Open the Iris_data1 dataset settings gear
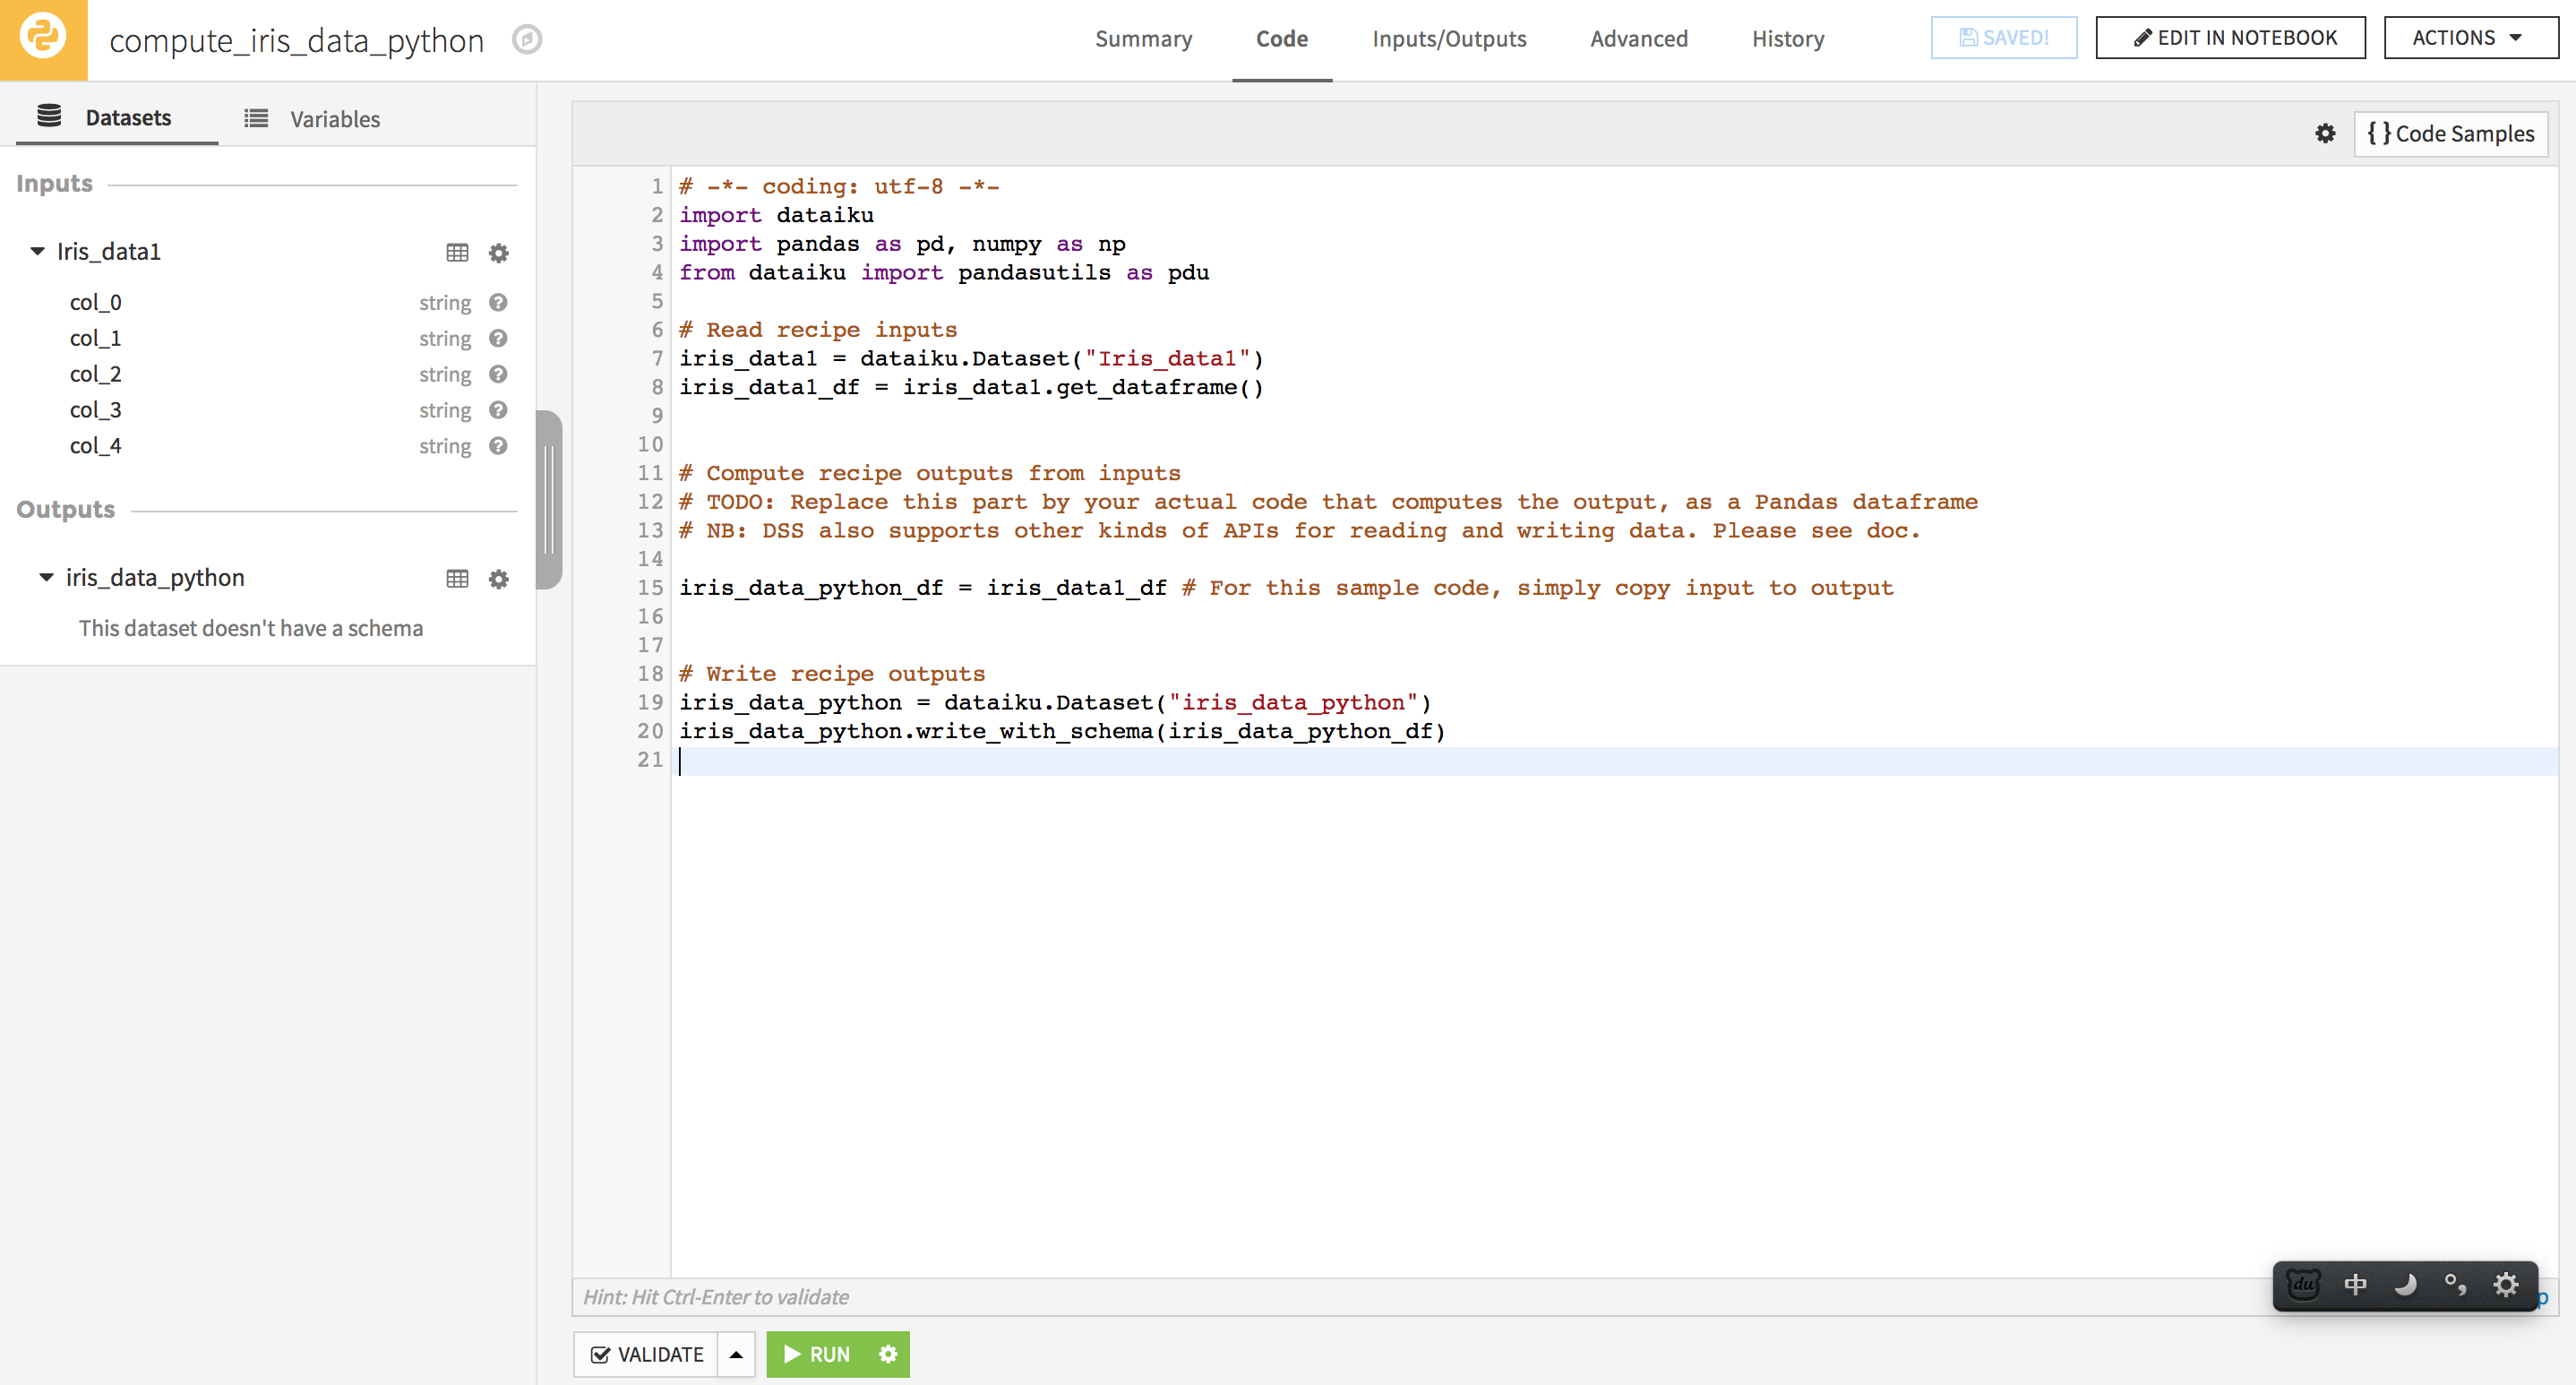 click(498, 252)
